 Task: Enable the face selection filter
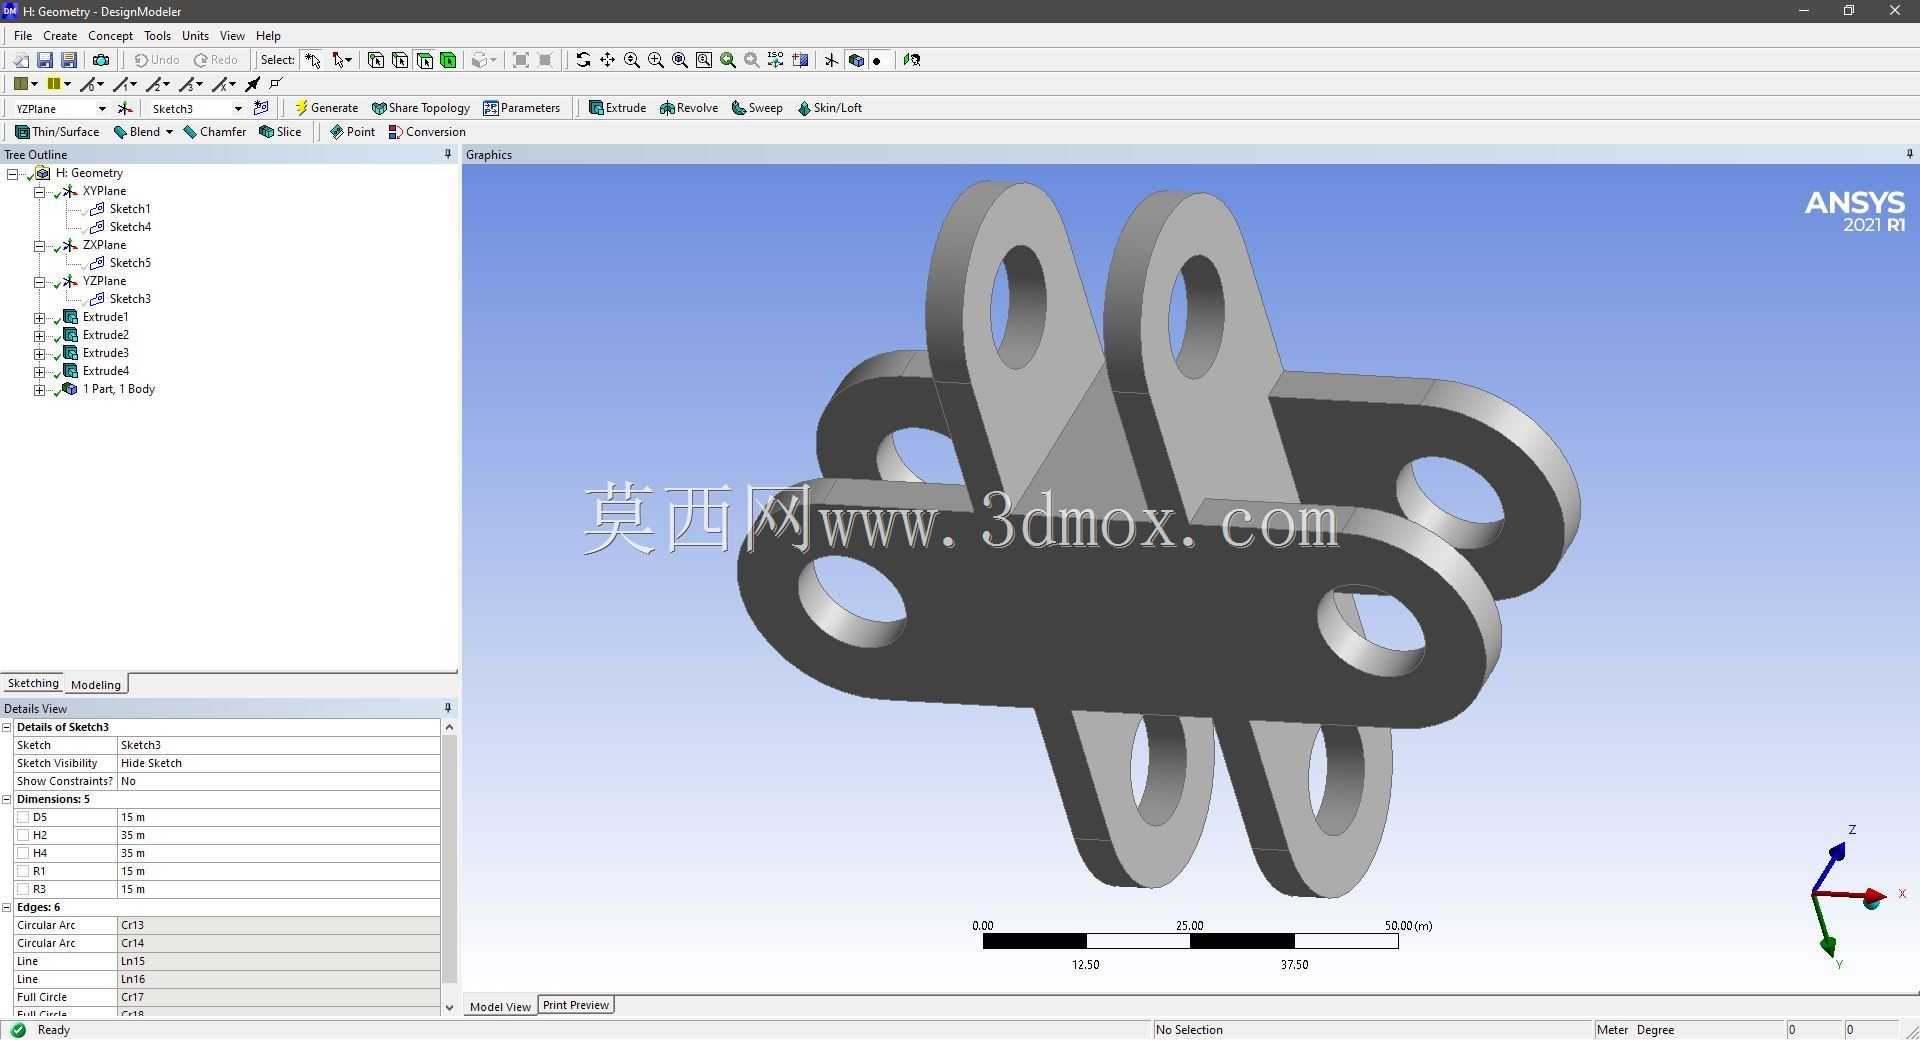click(x=424, y=60)
